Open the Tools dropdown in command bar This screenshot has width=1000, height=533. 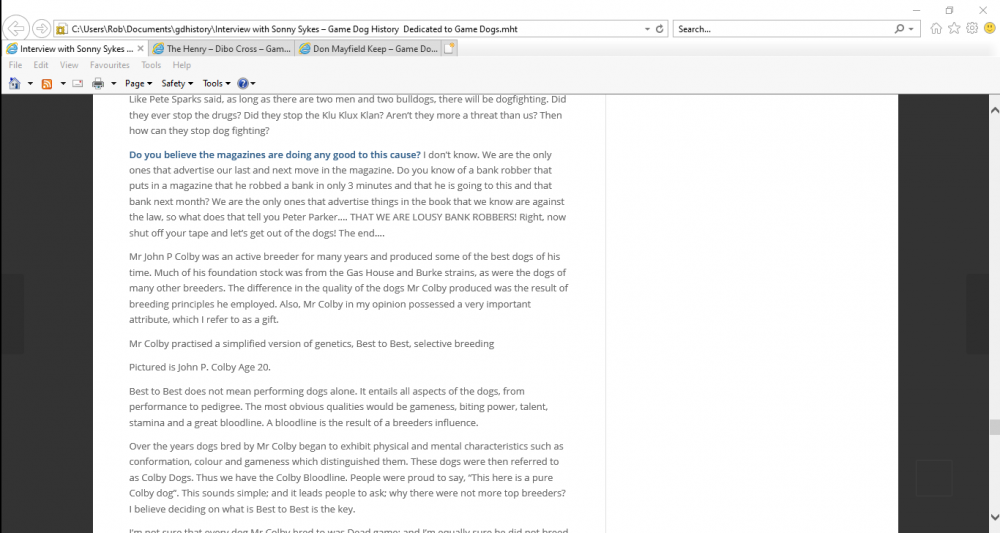pos(216,84)
